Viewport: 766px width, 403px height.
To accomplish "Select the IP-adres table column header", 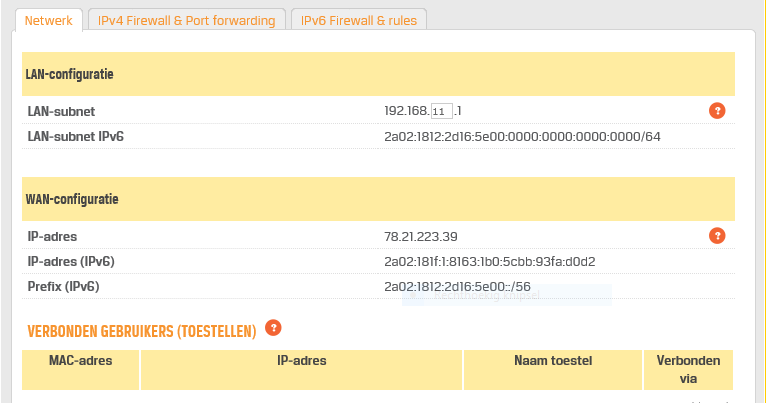I will 301,370.
